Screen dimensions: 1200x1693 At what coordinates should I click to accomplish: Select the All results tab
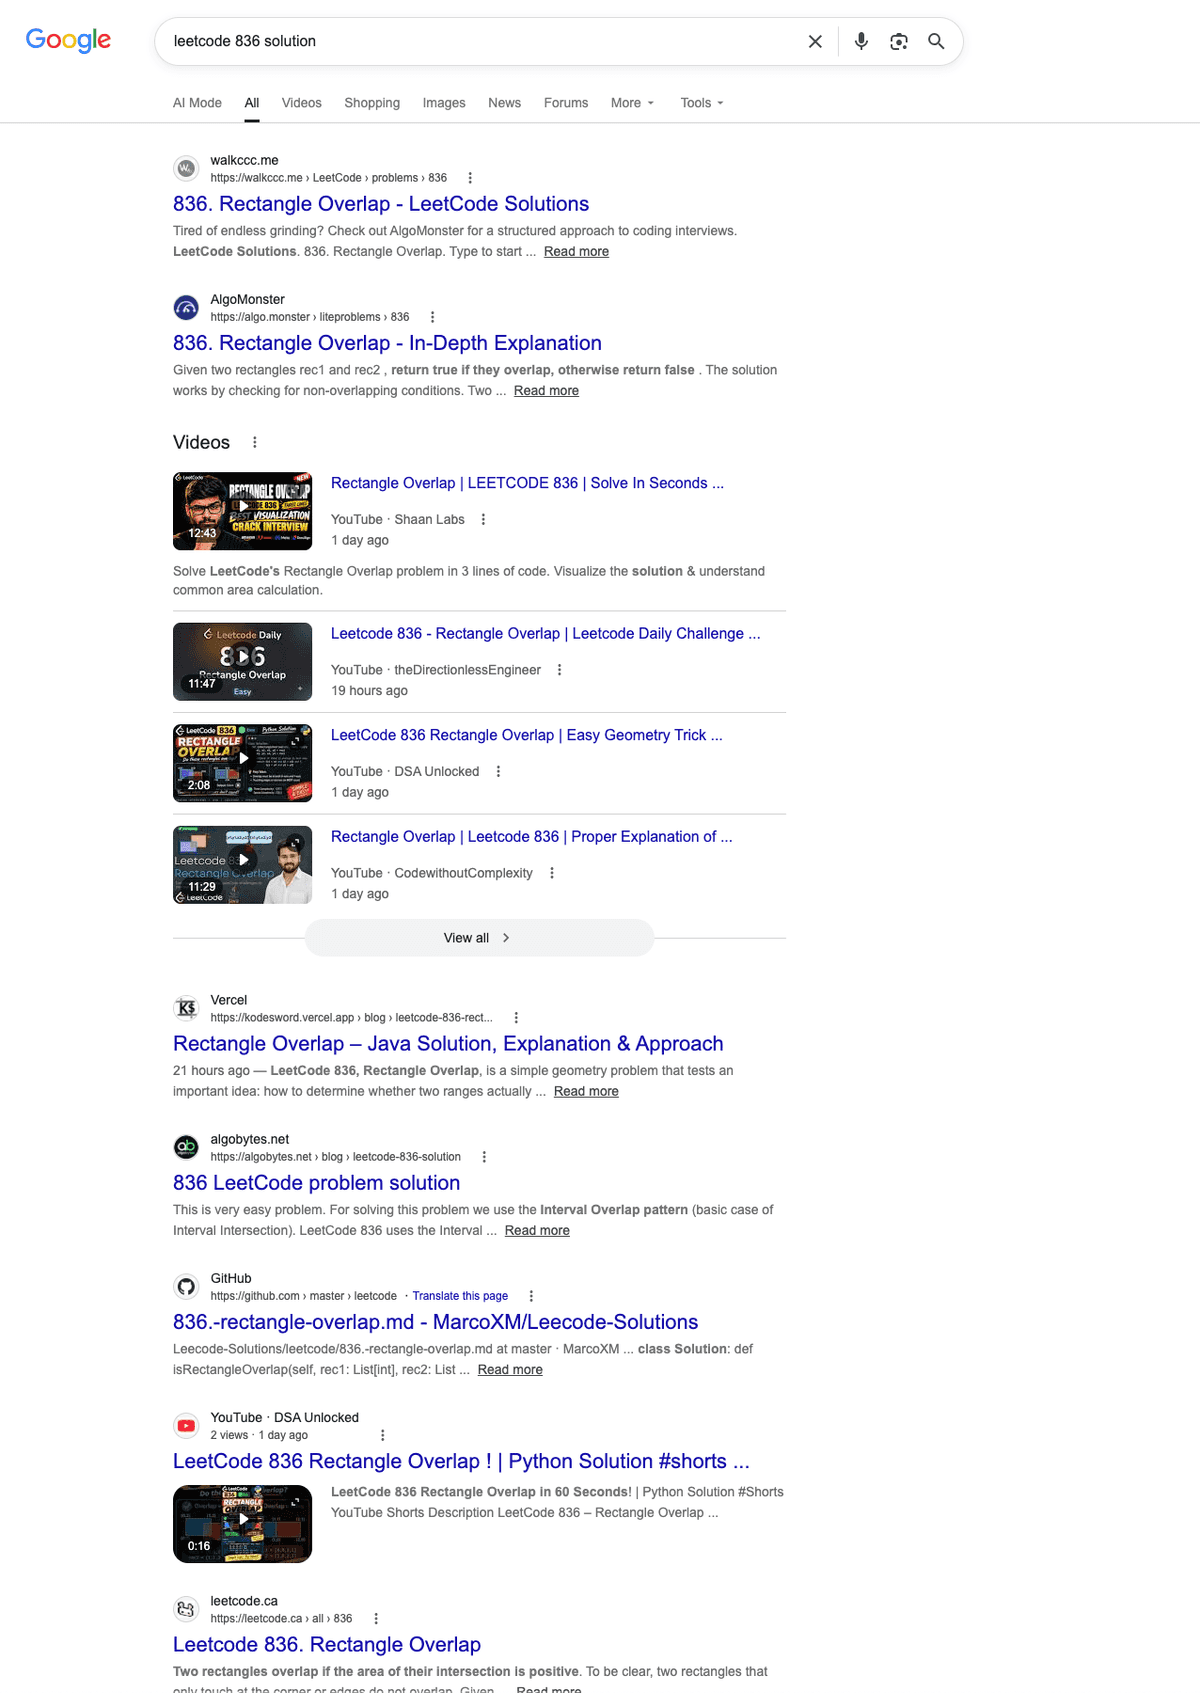(x=252, y=103)
